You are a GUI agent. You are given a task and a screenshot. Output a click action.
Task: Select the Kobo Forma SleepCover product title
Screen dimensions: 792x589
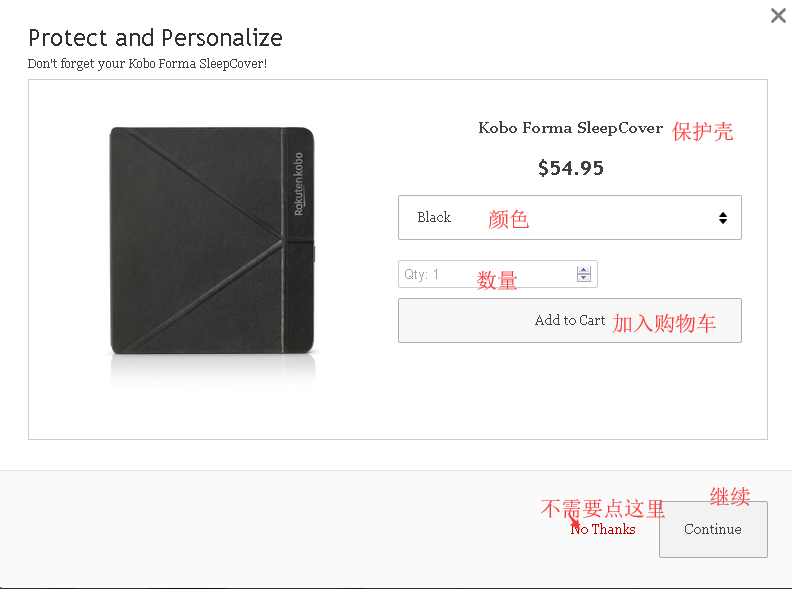point(570,128)
